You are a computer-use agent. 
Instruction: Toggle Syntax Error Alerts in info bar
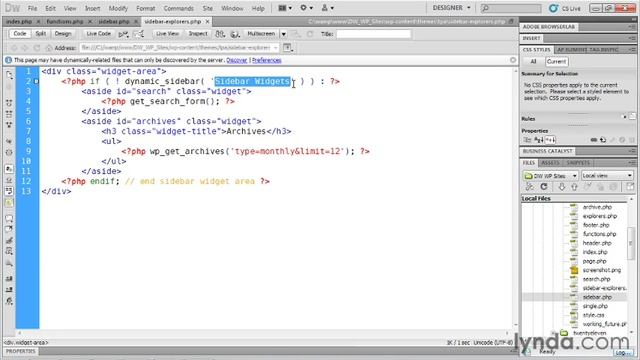(x=9, y=202)
